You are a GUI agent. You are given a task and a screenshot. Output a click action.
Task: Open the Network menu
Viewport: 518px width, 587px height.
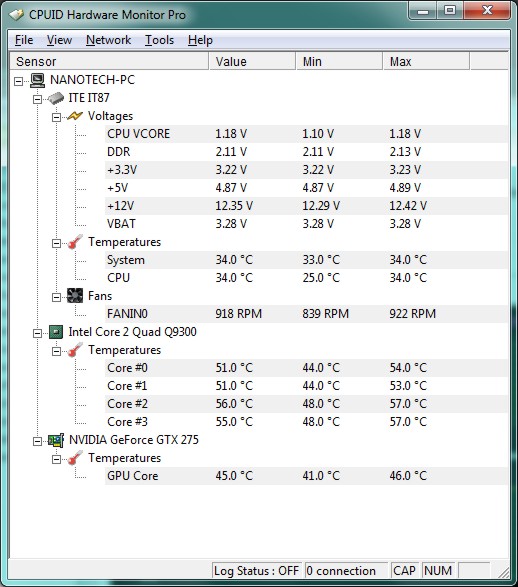click(x=109, y=40)
